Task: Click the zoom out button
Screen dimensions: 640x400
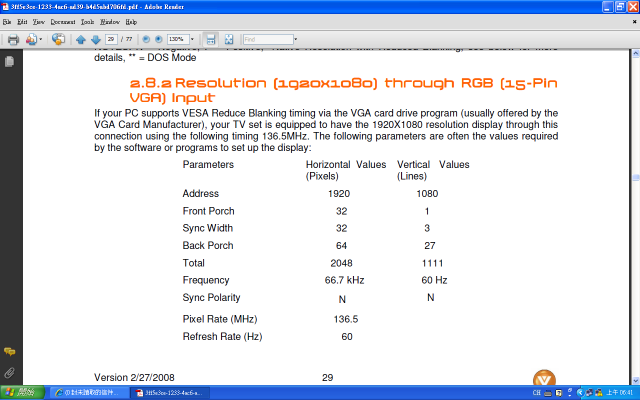Action: tap(146, 39)
